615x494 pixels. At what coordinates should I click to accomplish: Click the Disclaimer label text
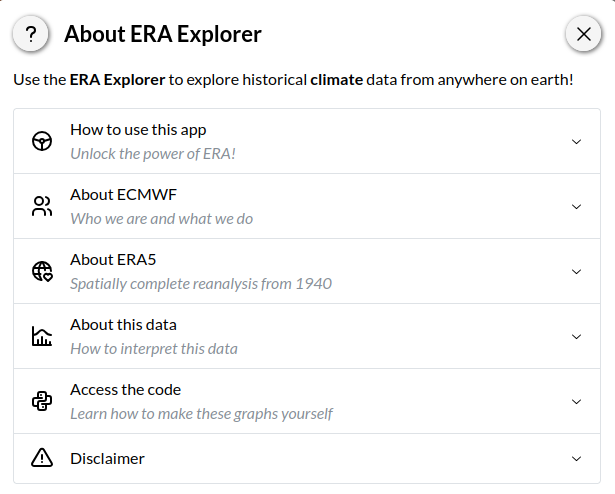tap(107, 458)
